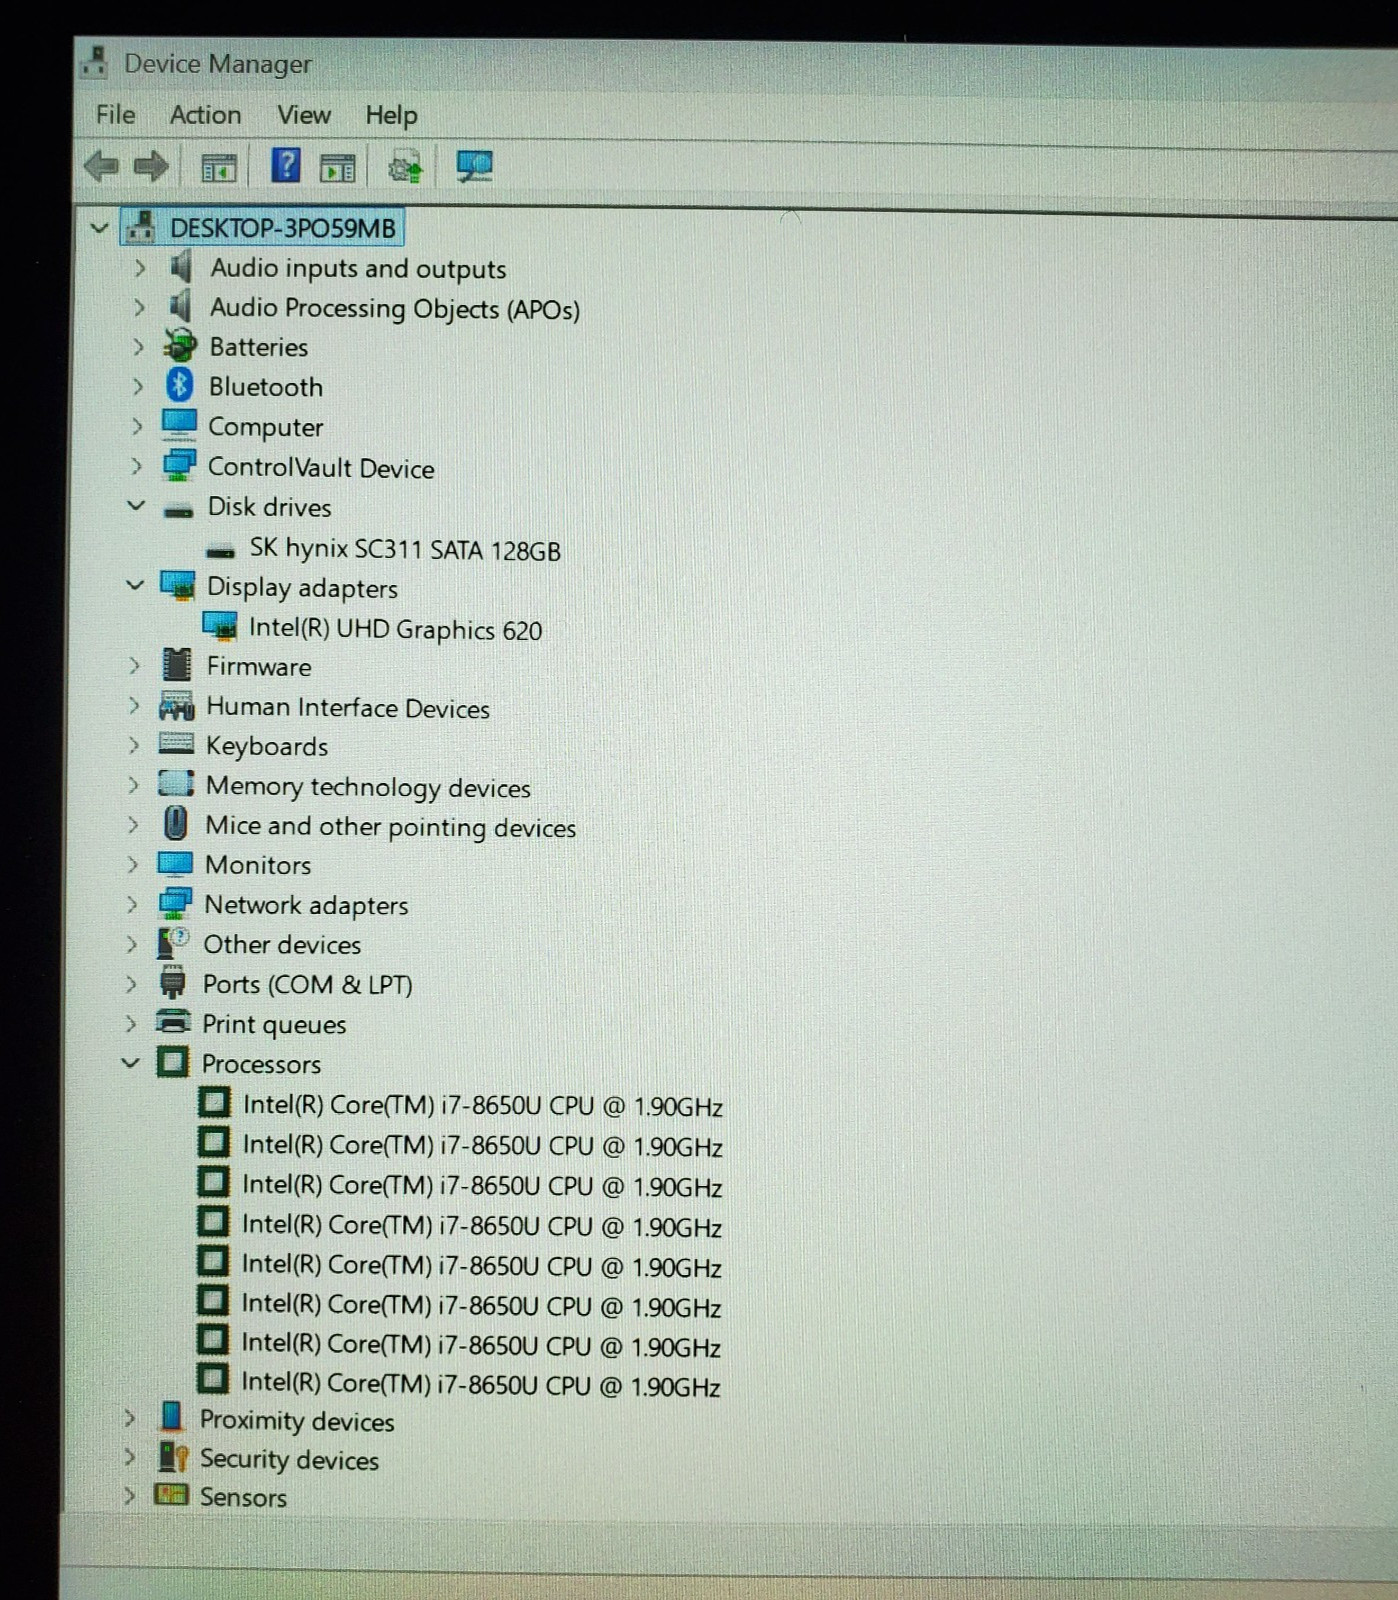Click the Other devices question icon
This screenshot has width=1398, height=1600.
pos(173,942)
